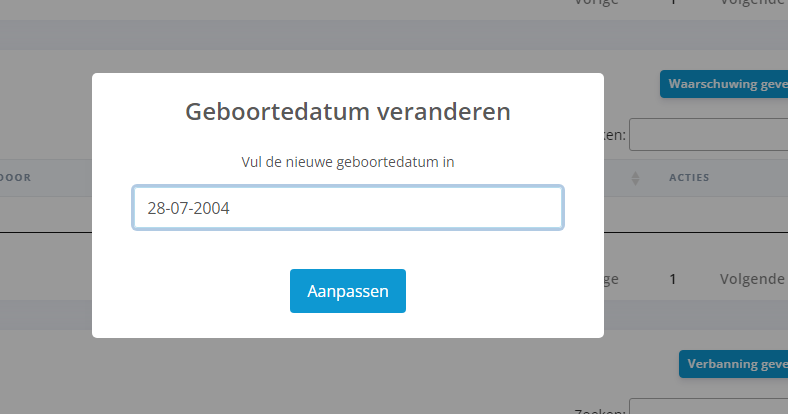Viewport: 788px width, 414px height.
Task: Click the cut-off Volgende link at the top edge
Action: (752, 3)
